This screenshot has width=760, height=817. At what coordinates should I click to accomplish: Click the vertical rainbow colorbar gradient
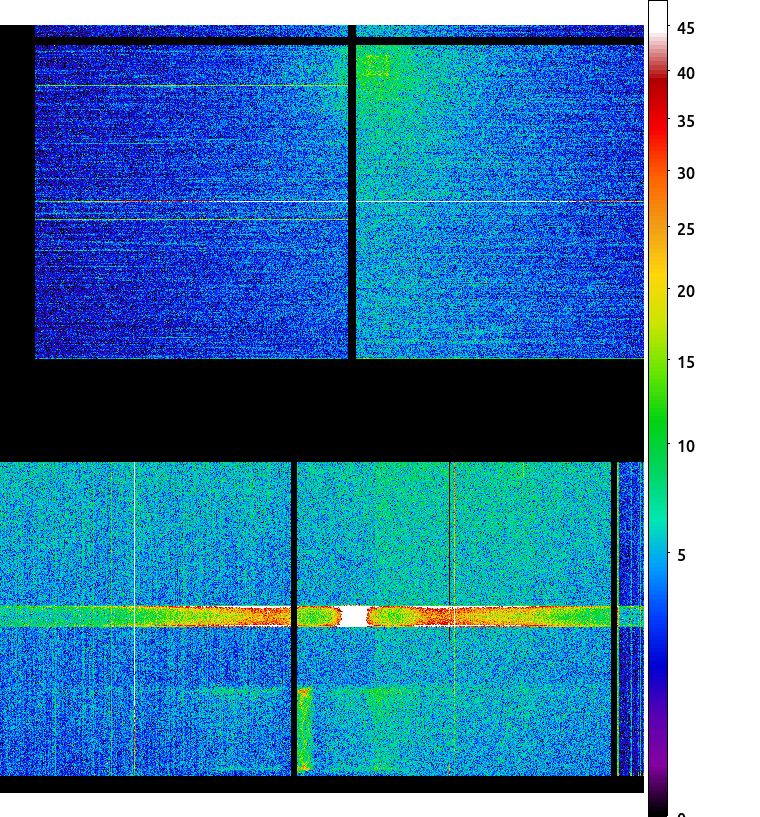coord(658,408)
